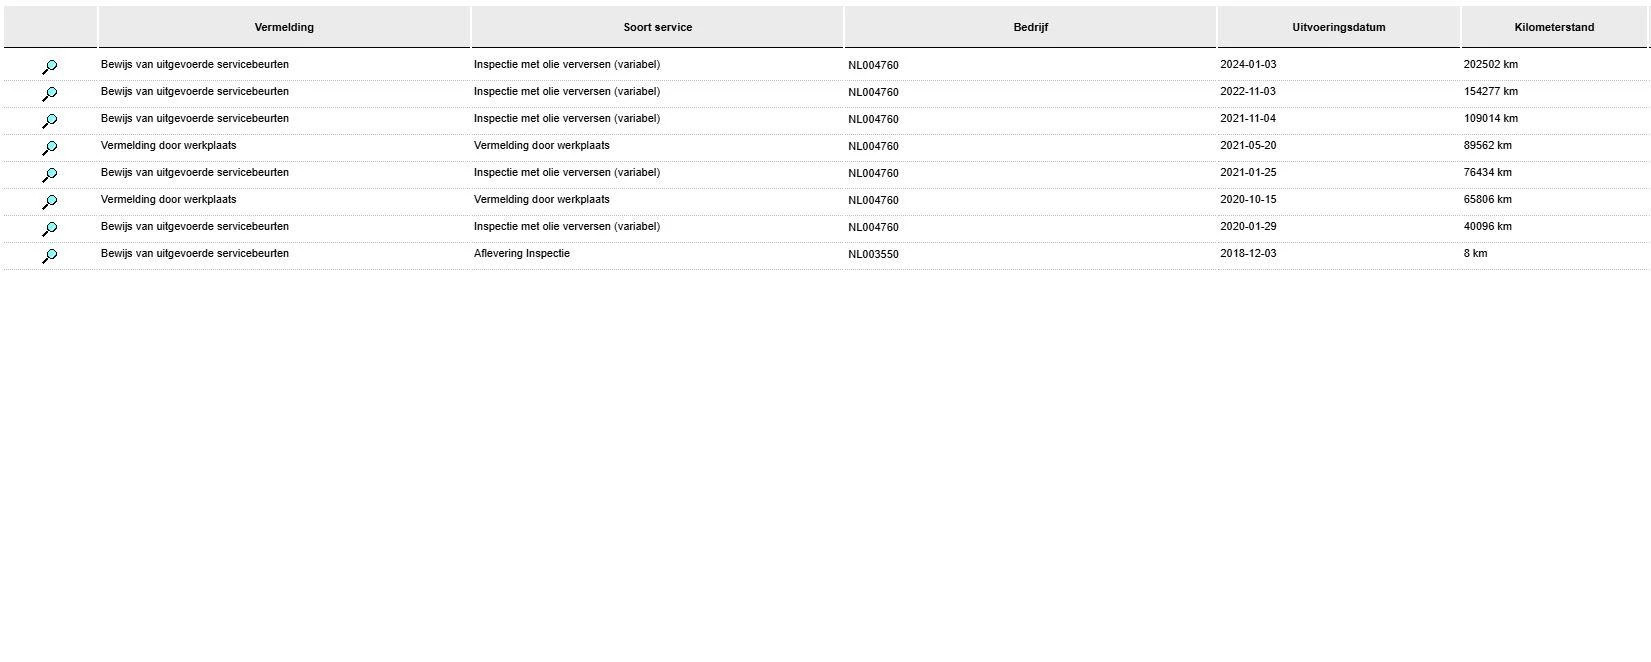This screenshot has width=1651, height=662.
Task: Open magnifier for the 89562 km workshop notice
Action: (x=49, y=148)
